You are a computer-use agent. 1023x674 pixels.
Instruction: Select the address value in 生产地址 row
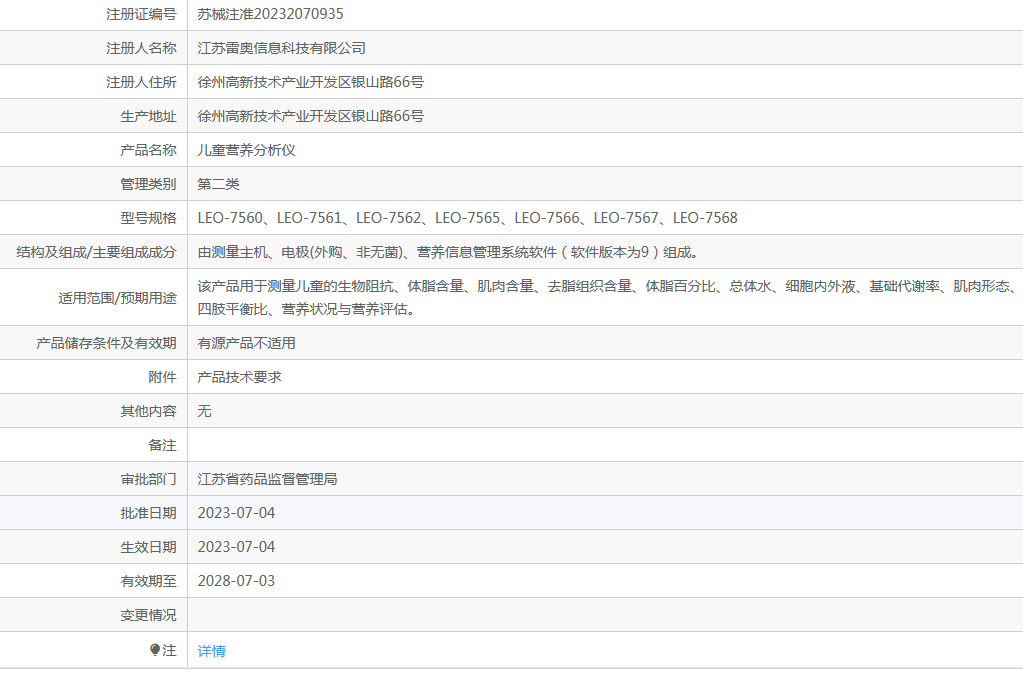click(x=311, y=115)
